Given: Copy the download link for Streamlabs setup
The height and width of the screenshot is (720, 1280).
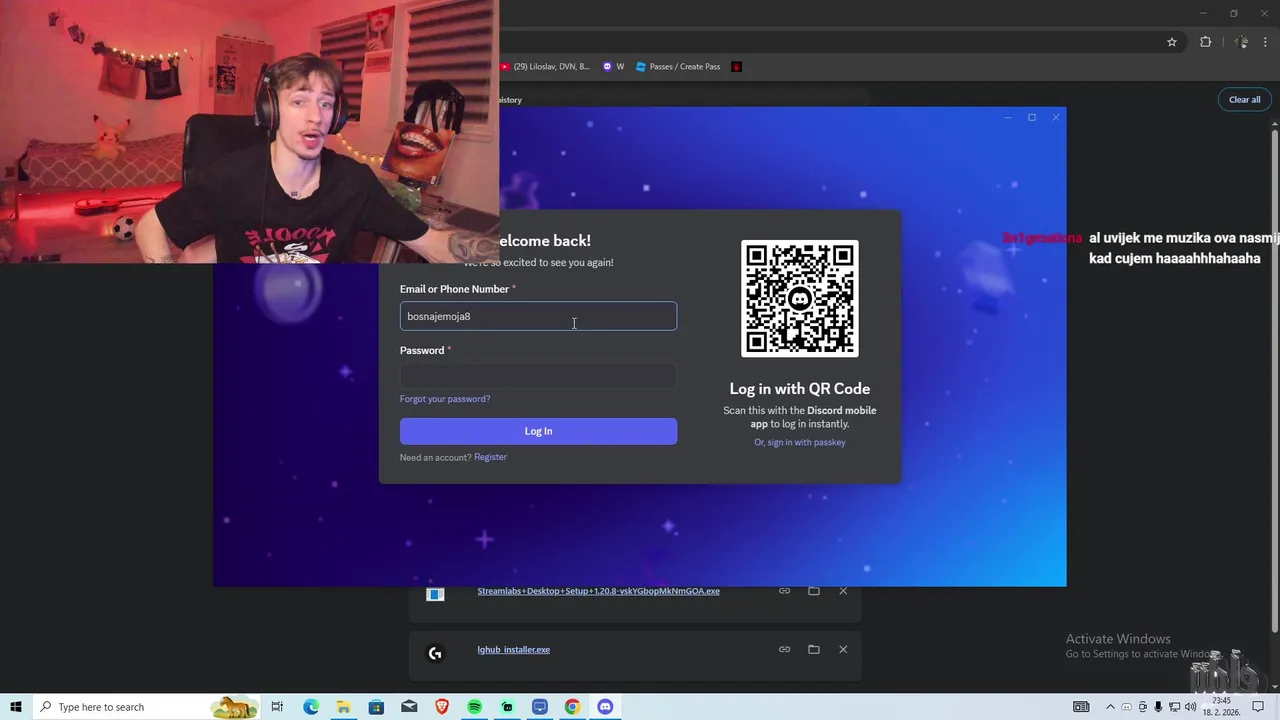Looking at the screenshot, I should (x=784, y=591).
